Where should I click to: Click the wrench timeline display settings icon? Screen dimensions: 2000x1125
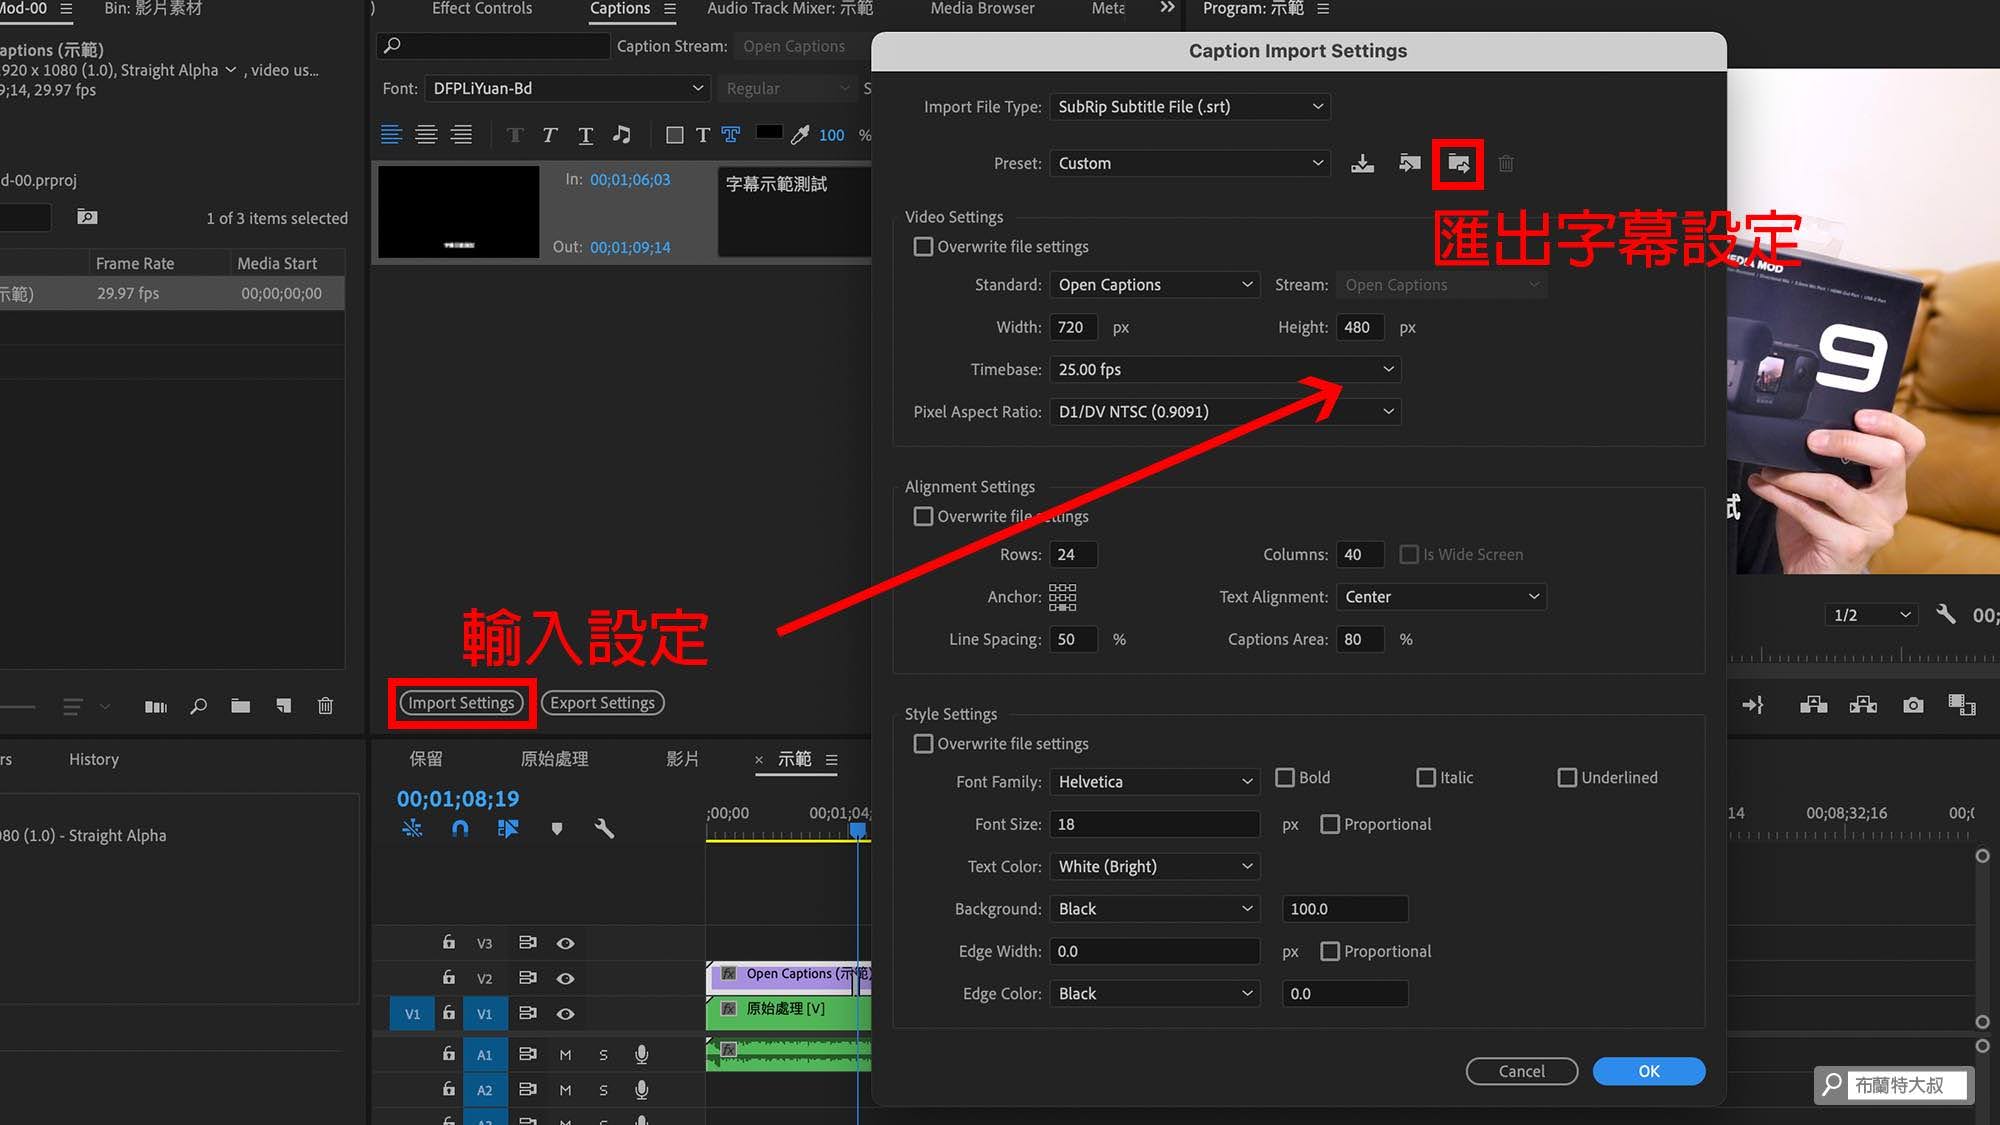tap(604, 828)
